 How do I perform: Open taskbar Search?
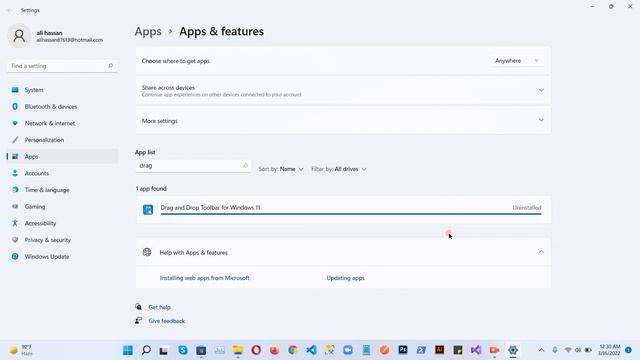pyautogui.click(x=146, y=350)
